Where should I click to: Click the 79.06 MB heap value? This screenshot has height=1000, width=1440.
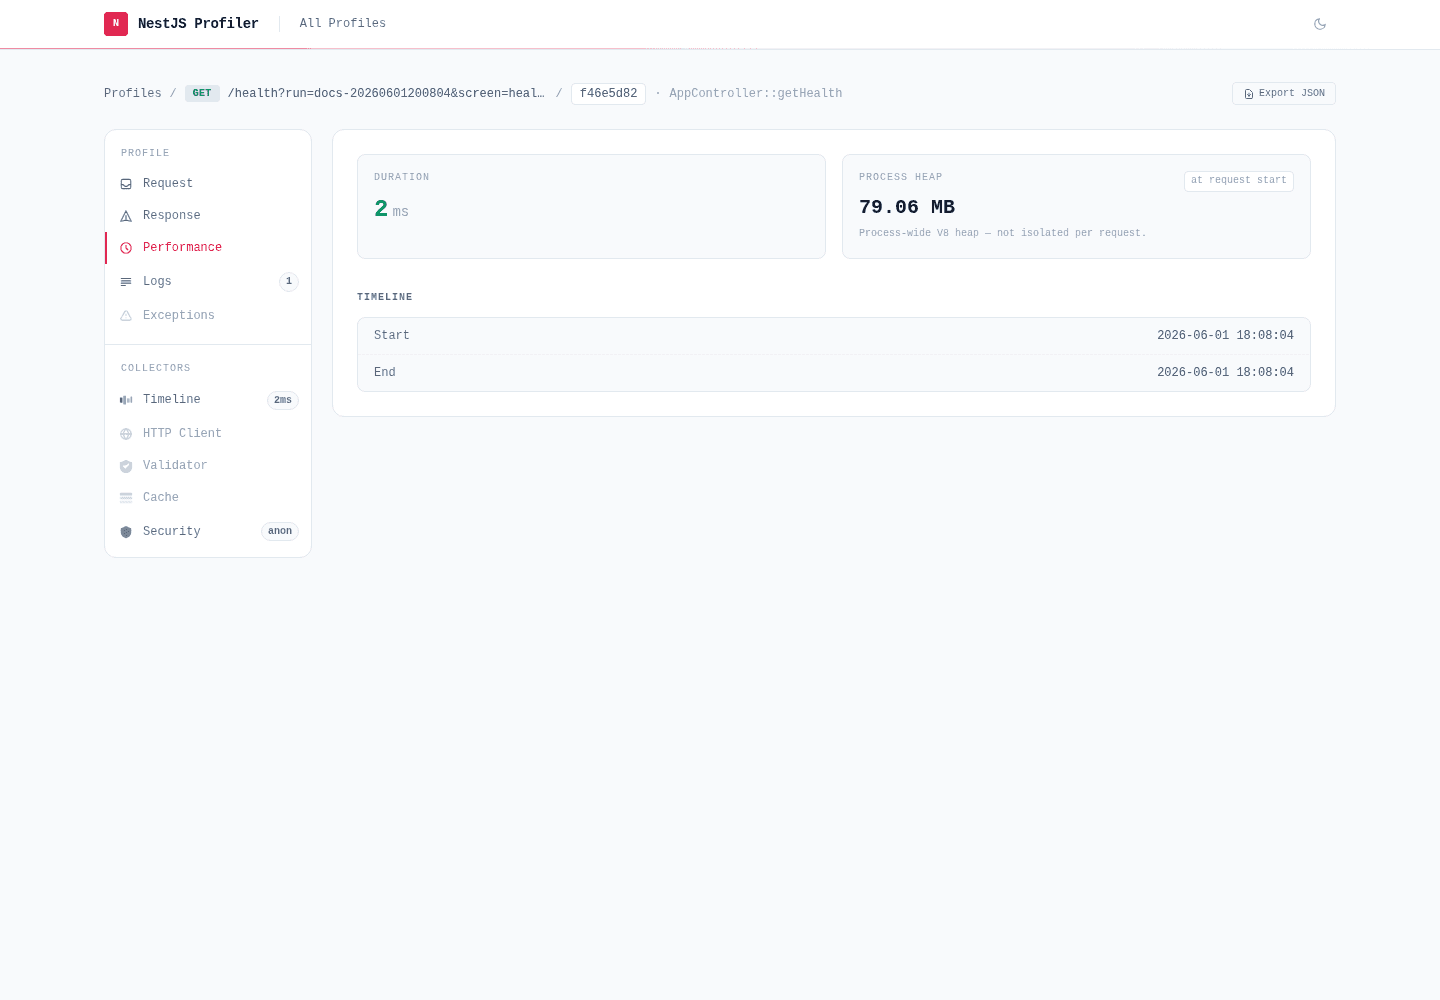[907, 207]
